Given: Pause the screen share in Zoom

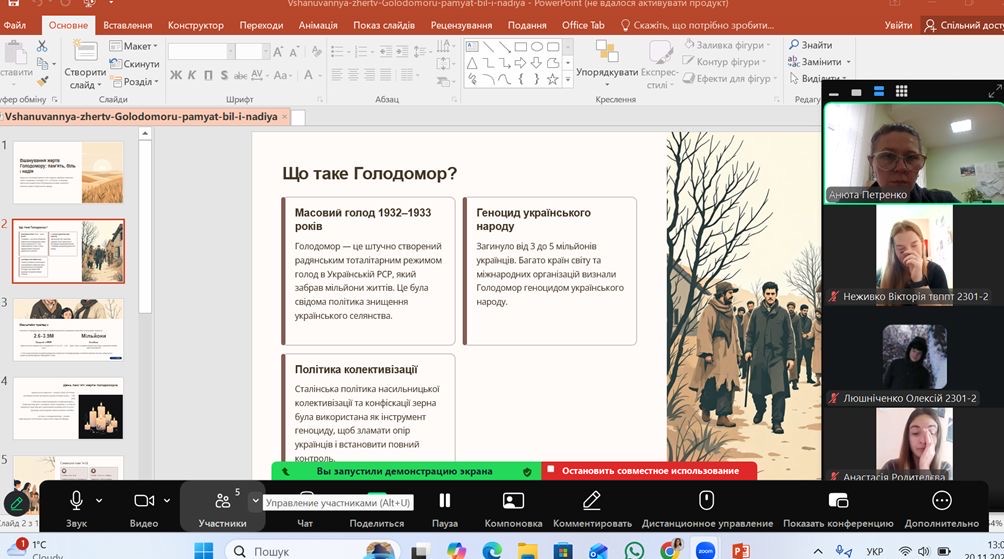Looking at the screenshot, I should click(445, 501).
